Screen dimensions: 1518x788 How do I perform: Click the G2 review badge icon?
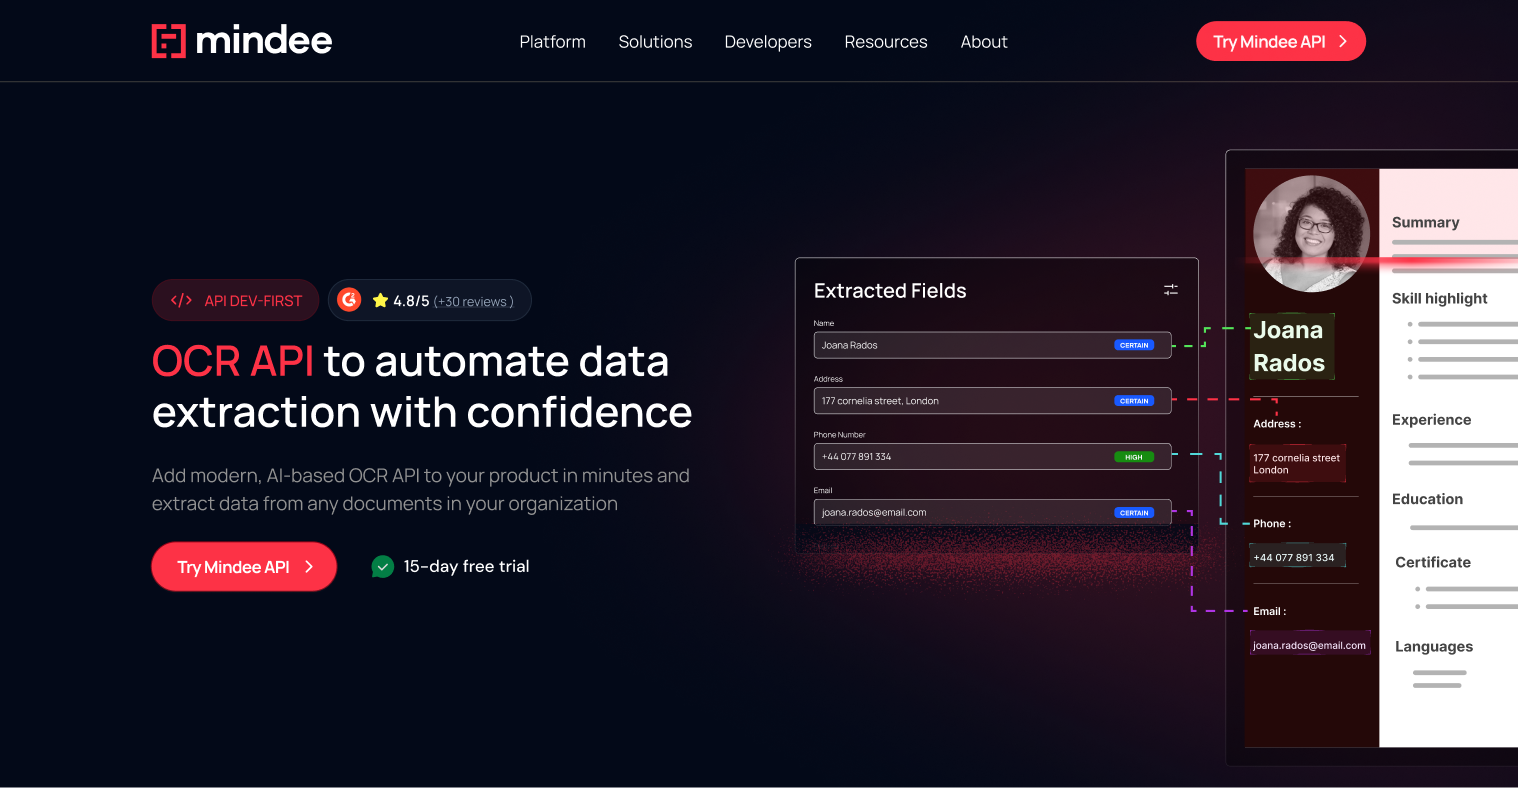348,299
